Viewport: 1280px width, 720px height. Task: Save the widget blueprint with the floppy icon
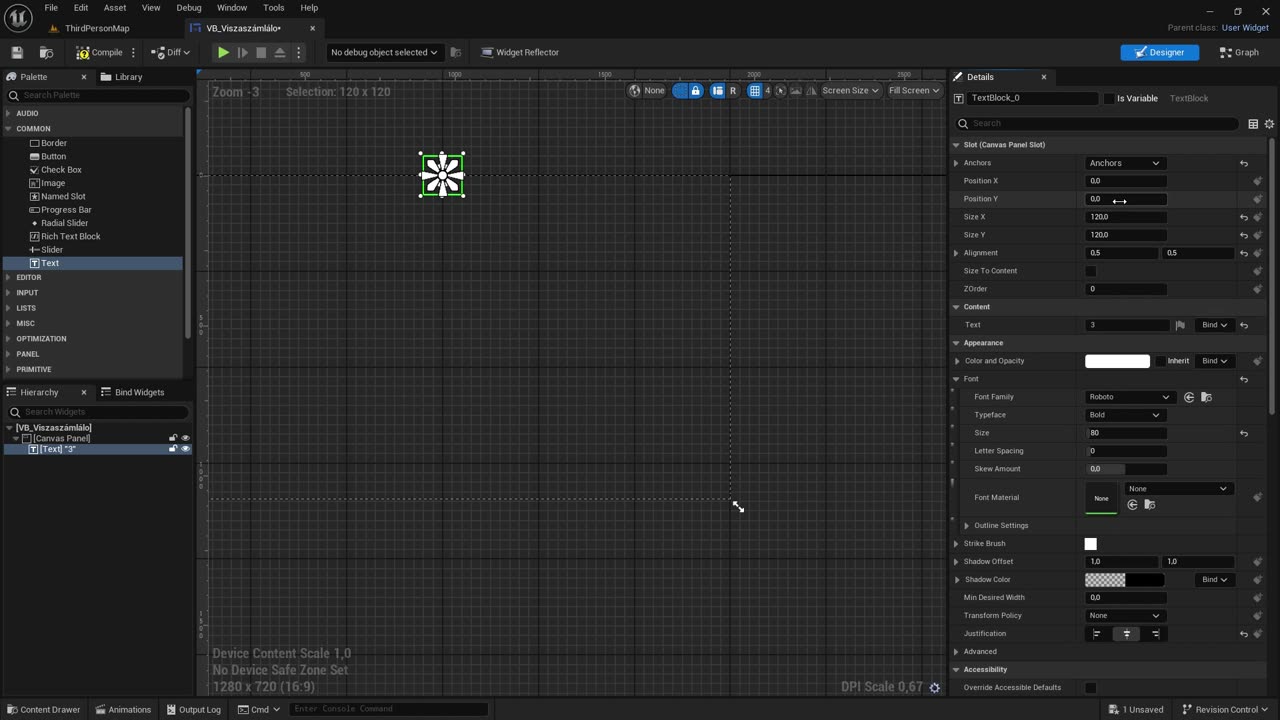pyautogui.click(x=17, y=52)
